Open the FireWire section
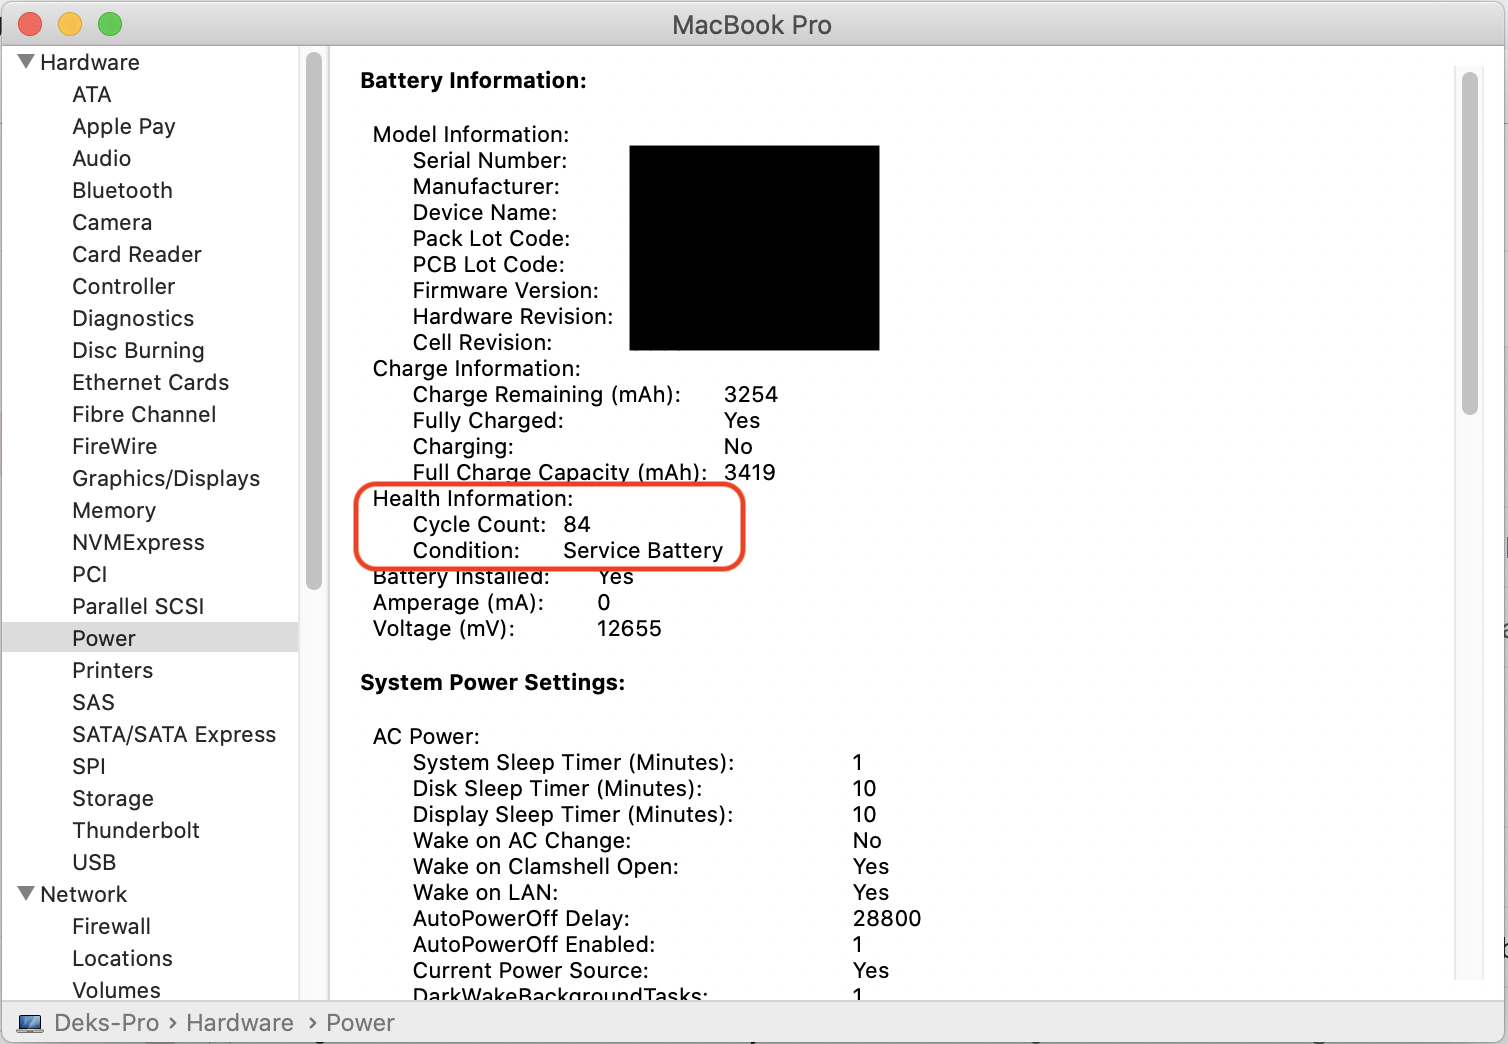The width and height of the screenshot is (1508, 1044). pos(115,446)
